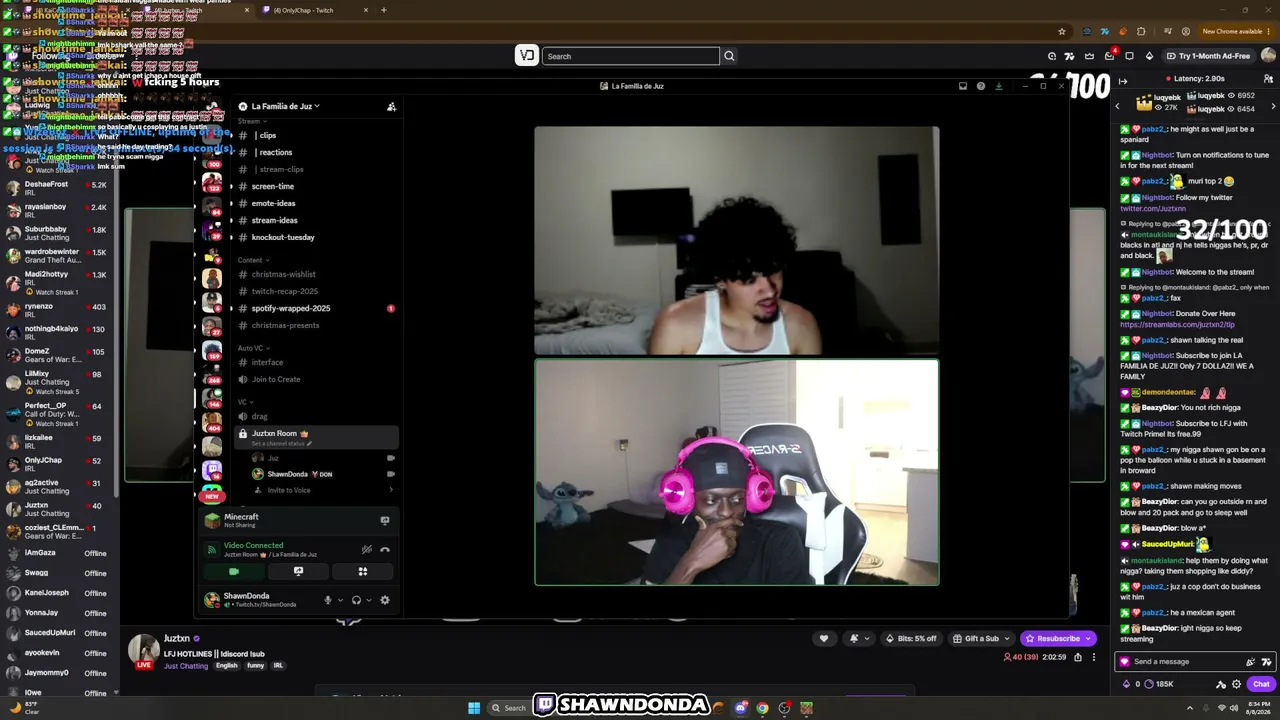Expand the Resubscribe options arrow
The width and height of the screenshot is (1280, 720).
(1088, 638)
